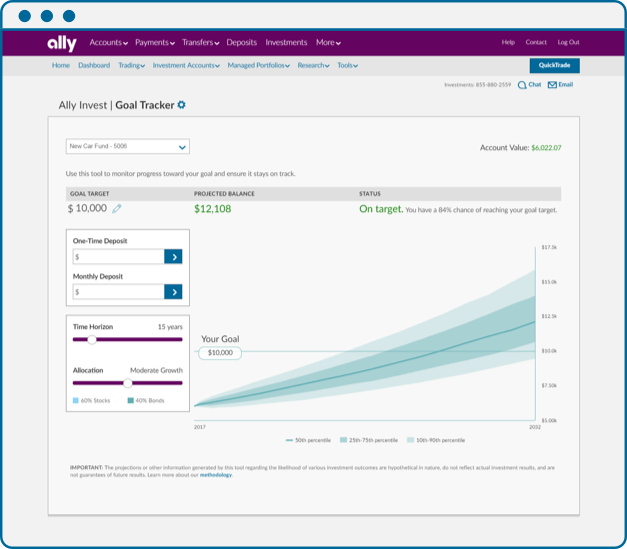Go to Investments
The image size is (627, 549).
[286, 42]
